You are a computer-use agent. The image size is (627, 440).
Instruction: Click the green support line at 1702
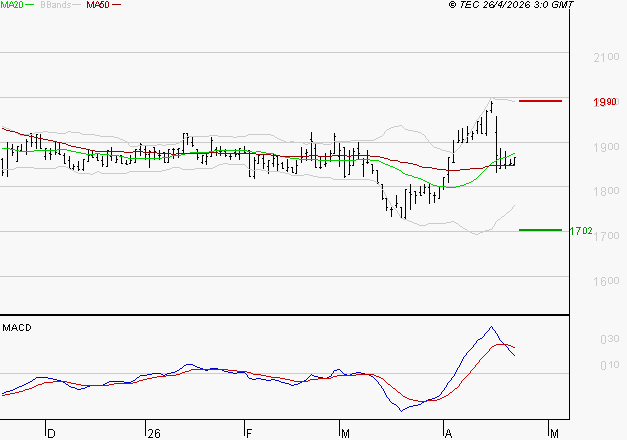point(540,230)
